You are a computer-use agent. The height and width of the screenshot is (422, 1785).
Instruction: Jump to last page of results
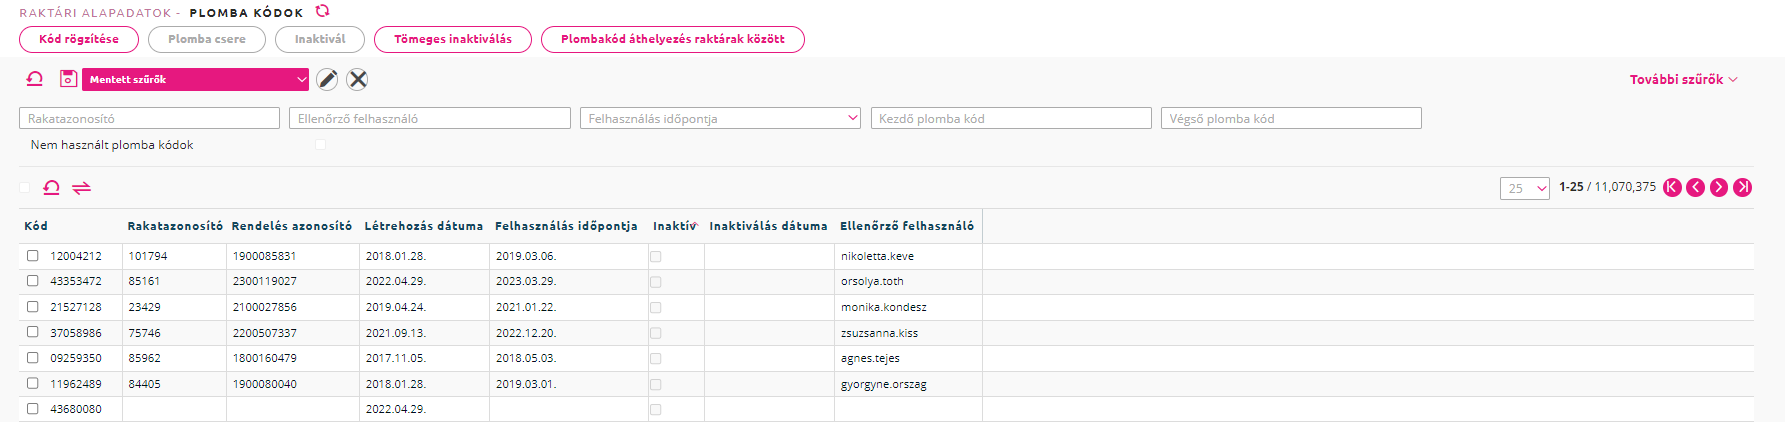[x=1742, y=187]
